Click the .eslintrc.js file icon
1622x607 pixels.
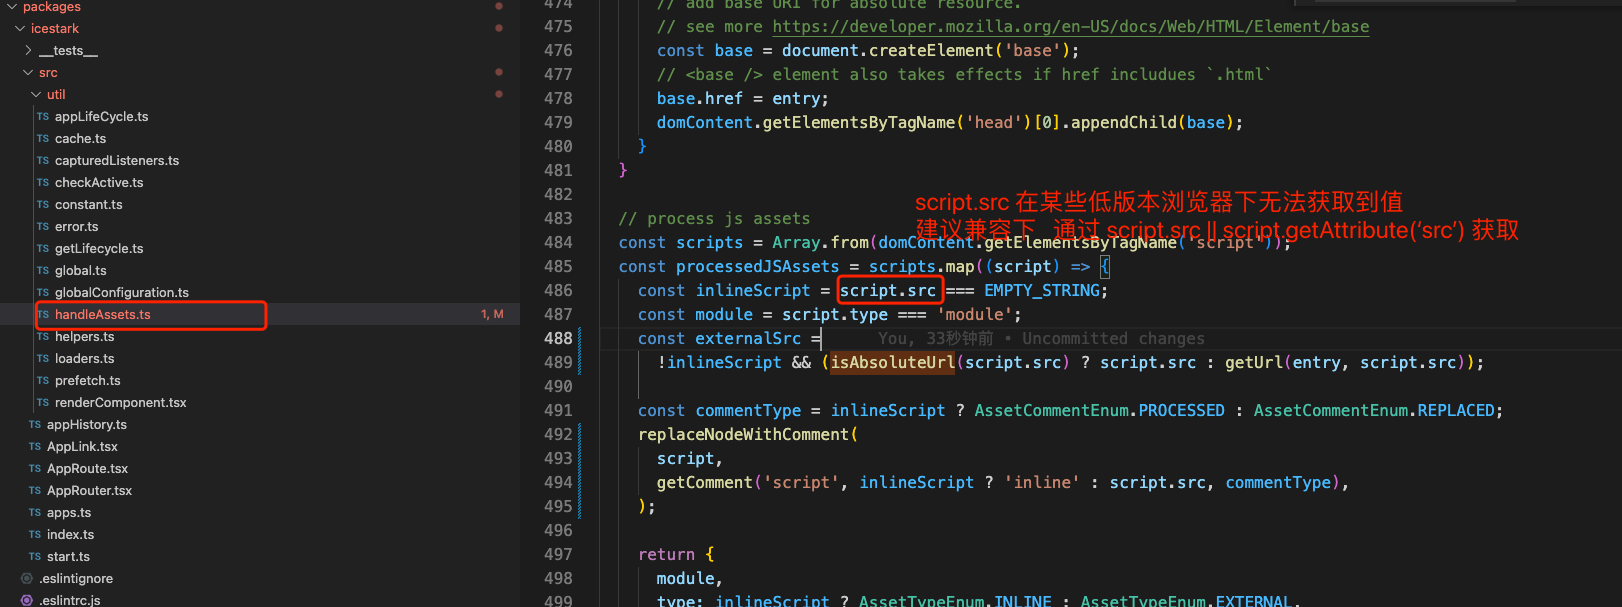point(27,600)
